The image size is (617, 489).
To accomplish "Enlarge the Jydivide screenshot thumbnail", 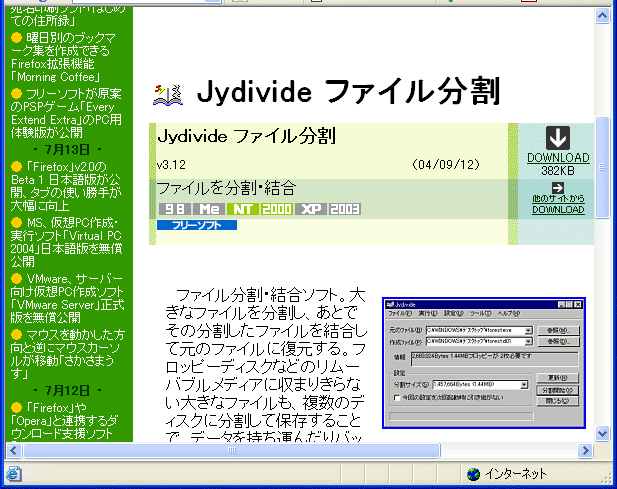I will (484, 363).
